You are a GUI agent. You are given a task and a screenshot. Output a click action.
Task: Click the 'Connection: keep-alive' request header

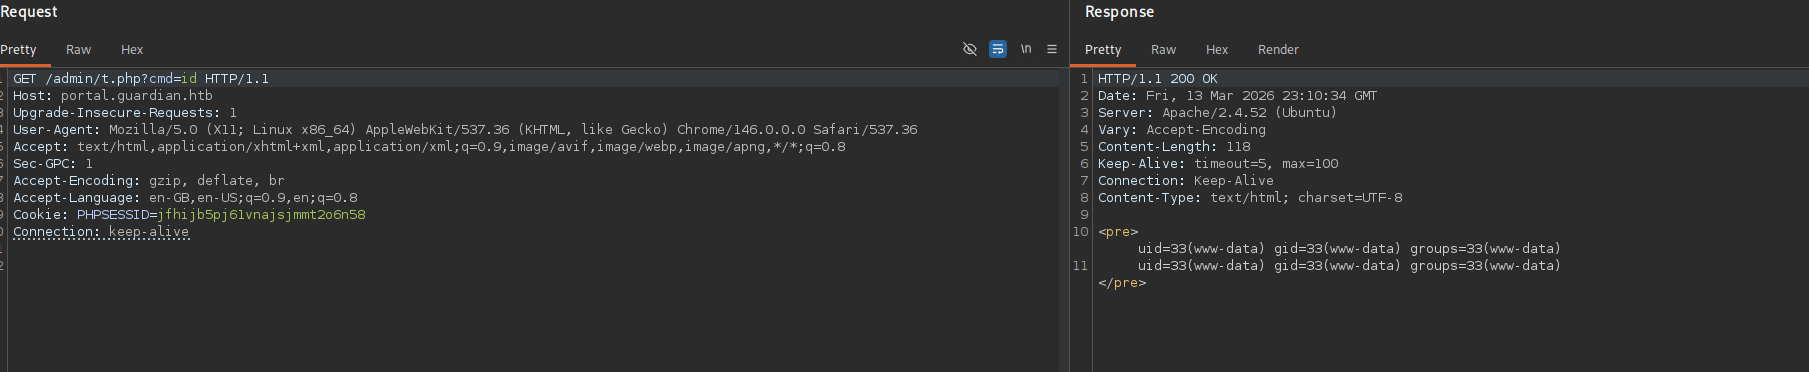tap(101, 232)
